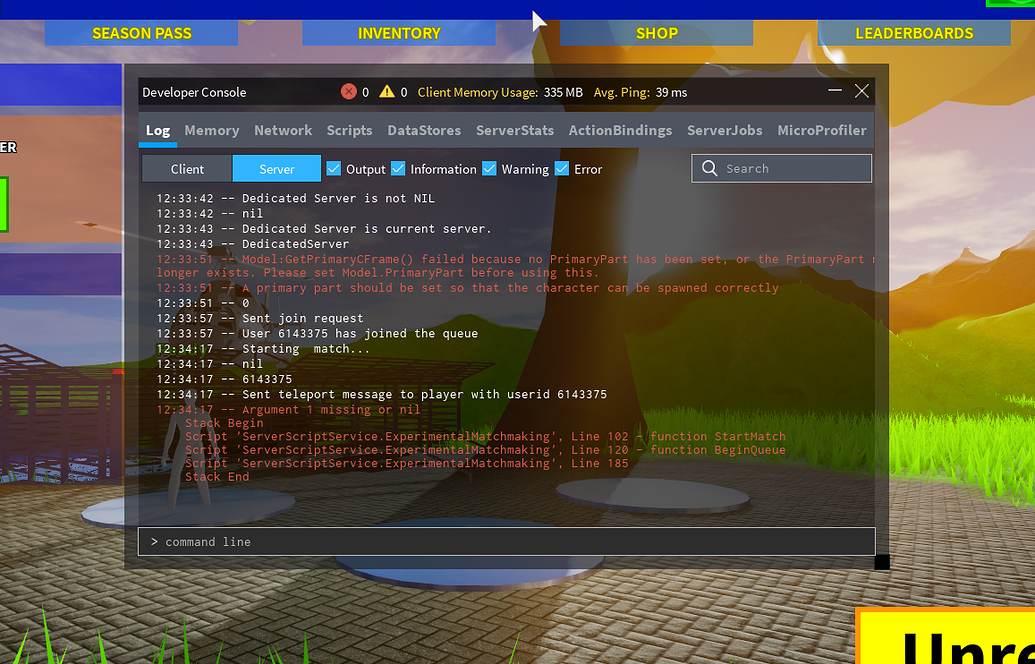Click the console's black resize handle
This screenshot has width=1035, height=664.
pyautogui.click(x=881, y=562)
